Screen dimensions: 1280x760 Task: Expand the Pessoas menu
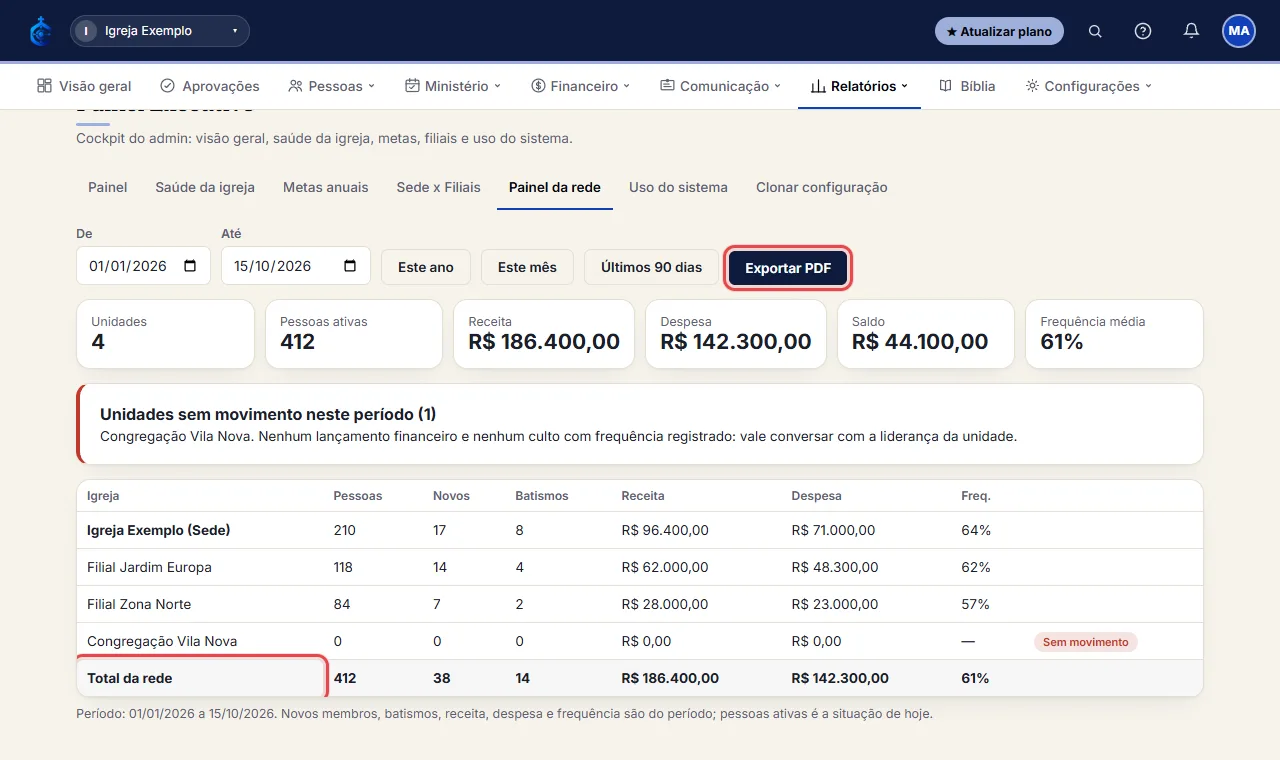point(331,86)
